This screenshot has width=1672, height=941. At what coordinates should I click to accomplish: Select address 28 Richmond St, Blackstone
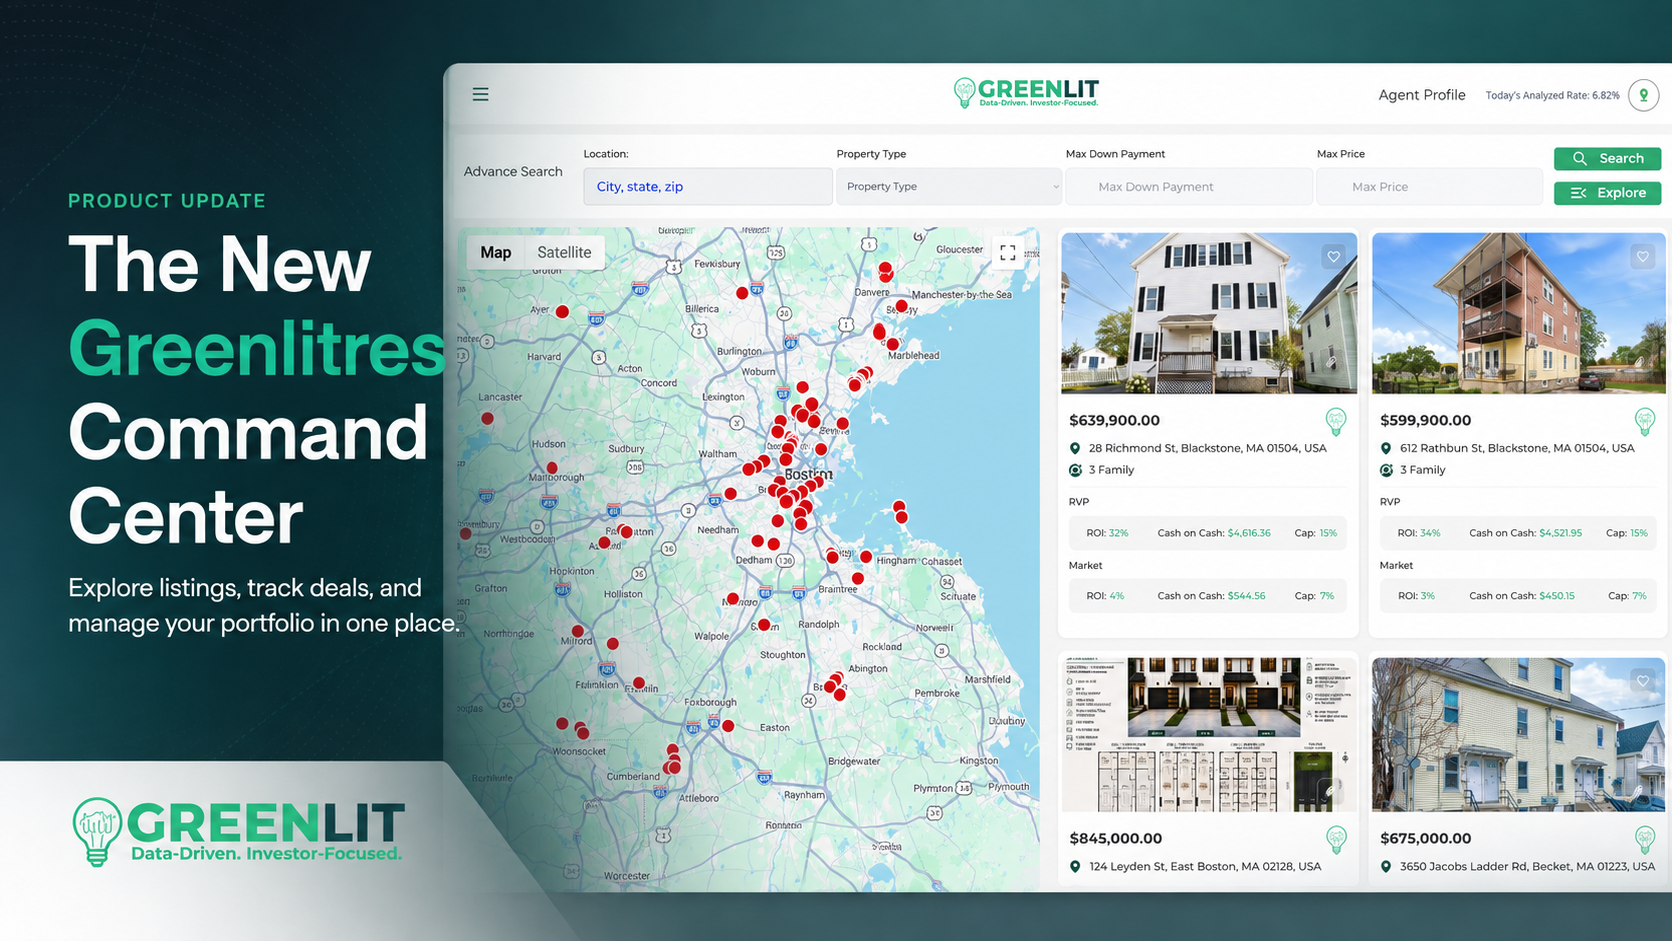(1207, 448)
